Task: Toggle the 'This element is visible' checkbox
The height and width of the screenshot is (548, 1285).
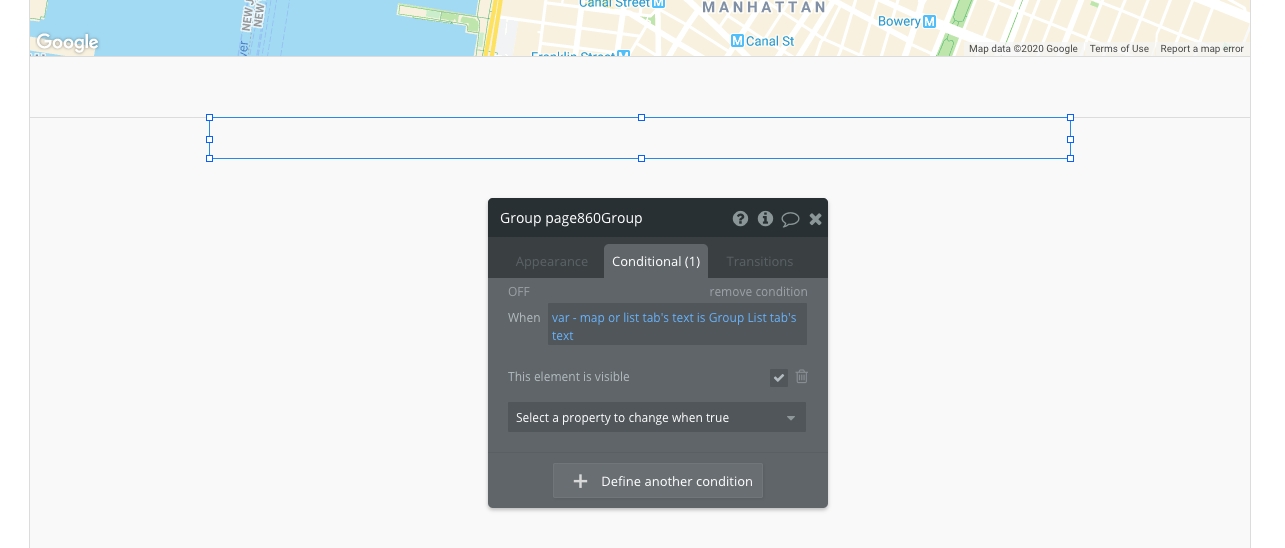Action: 779,377
